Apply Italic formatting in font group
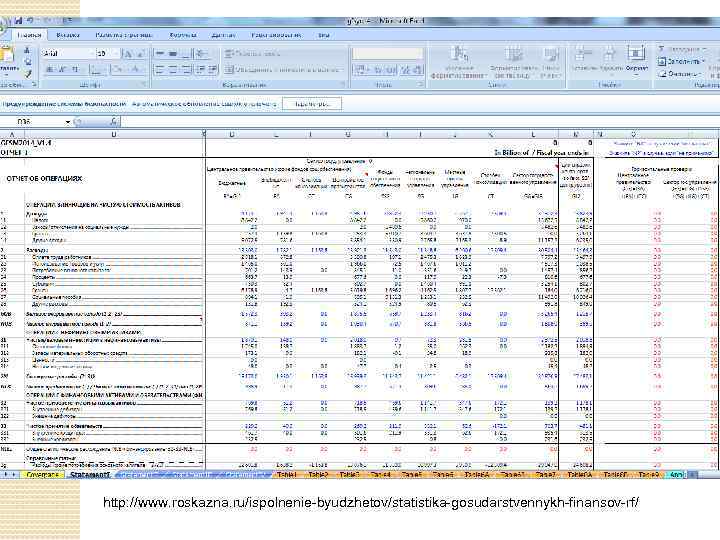This screenshot has height=540, width=720. pos(62,70)
